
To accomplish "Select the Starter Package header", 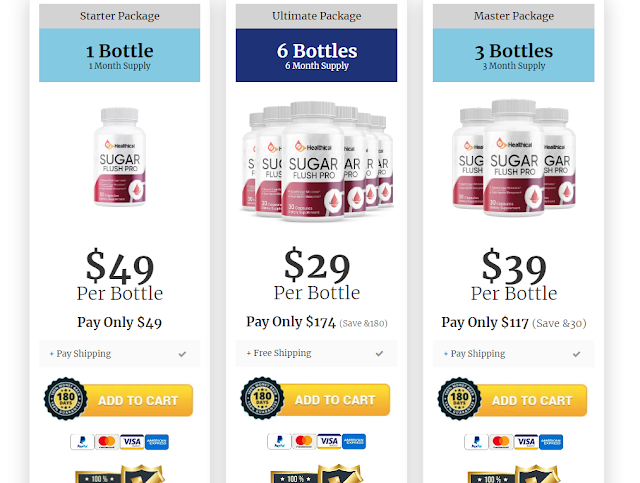I will point(120,16).
